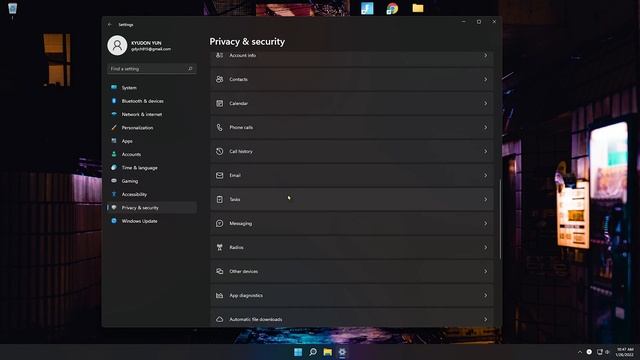Viewport: 640px width, 360px height.
Task: Select Personalization in the sidebar
Action: tap(152, 127)
